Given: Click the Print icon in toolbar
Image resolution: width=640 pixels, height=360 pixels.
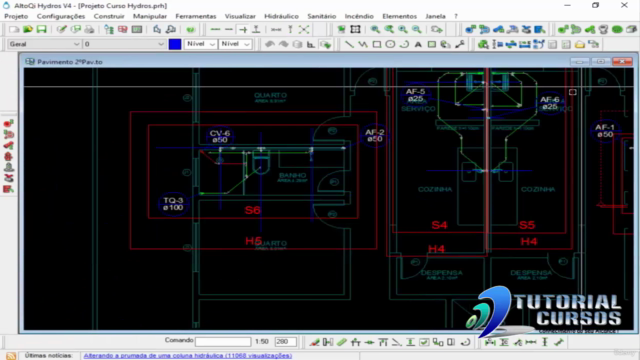Looking at the screenshot, I should coord(89,29).
